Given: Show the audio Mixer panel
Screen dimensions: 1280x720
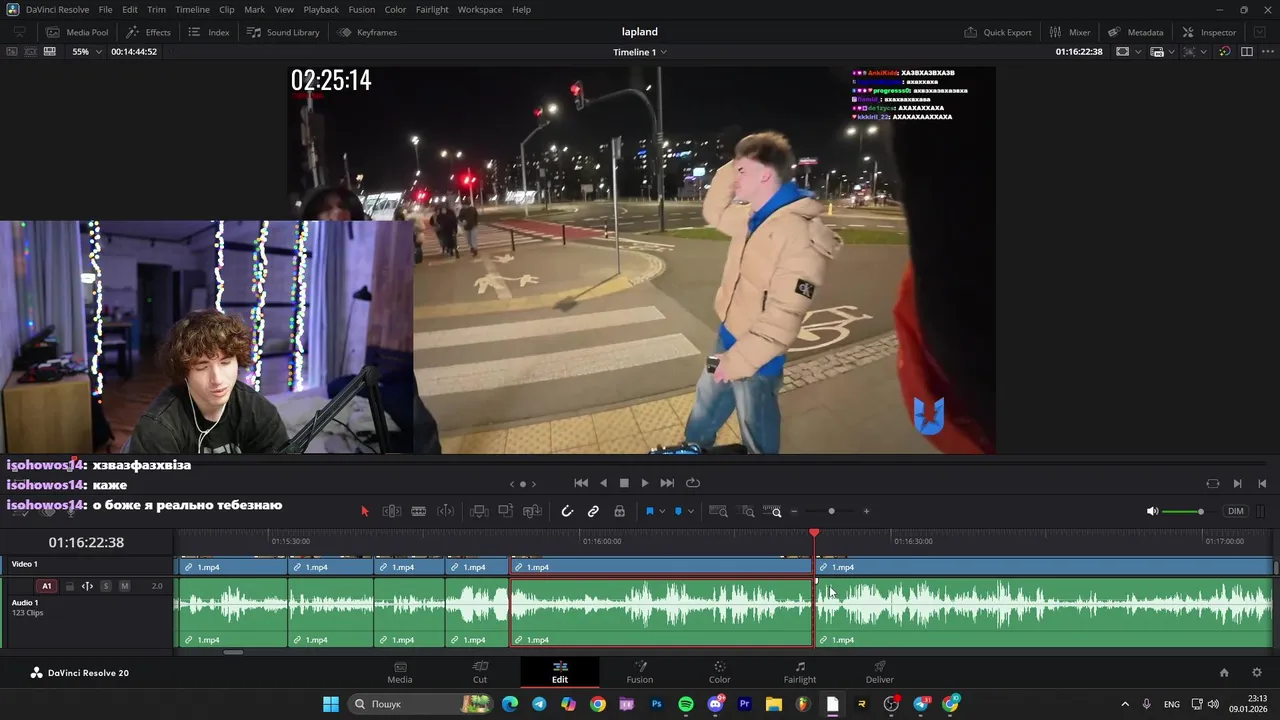Looking at the screenshot, I should 1070,32.
